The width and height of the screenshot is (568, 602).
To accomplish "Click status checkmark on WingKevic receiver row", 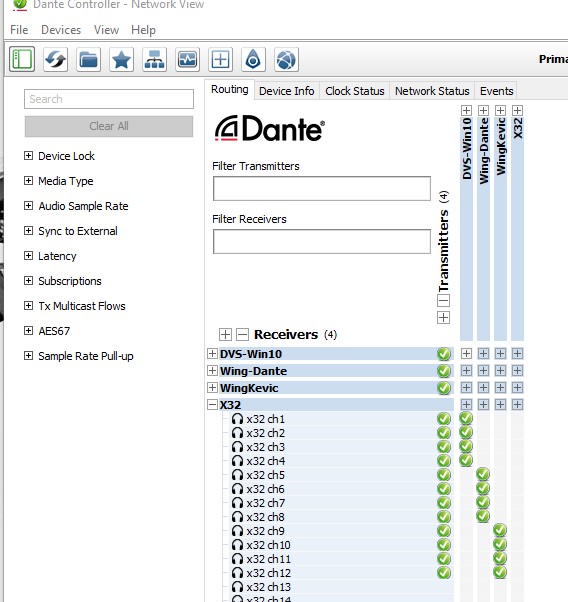I will point(444,388).
